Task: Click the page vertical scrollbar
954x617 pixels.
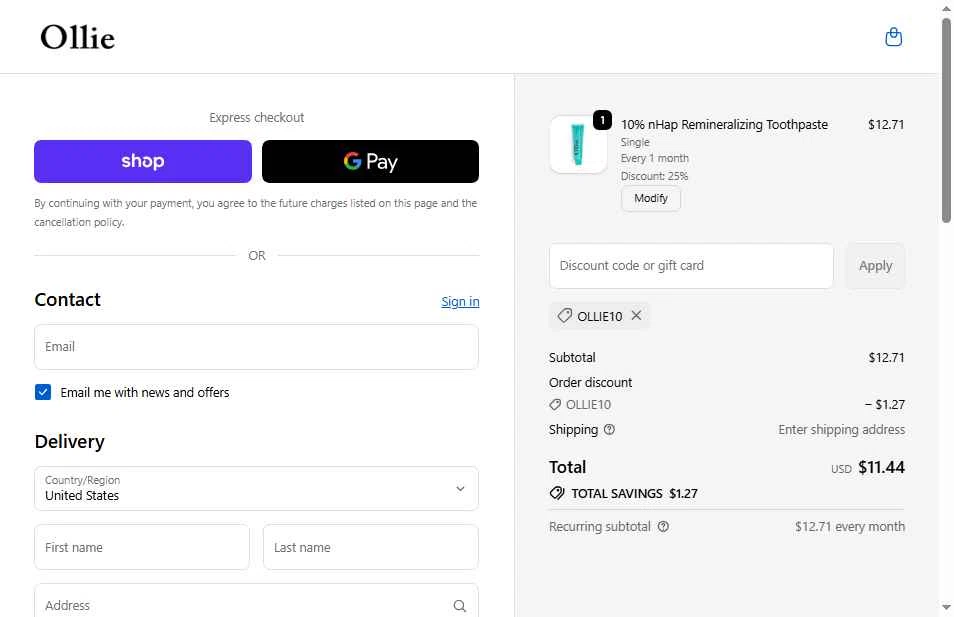Action: click(946, 120)
